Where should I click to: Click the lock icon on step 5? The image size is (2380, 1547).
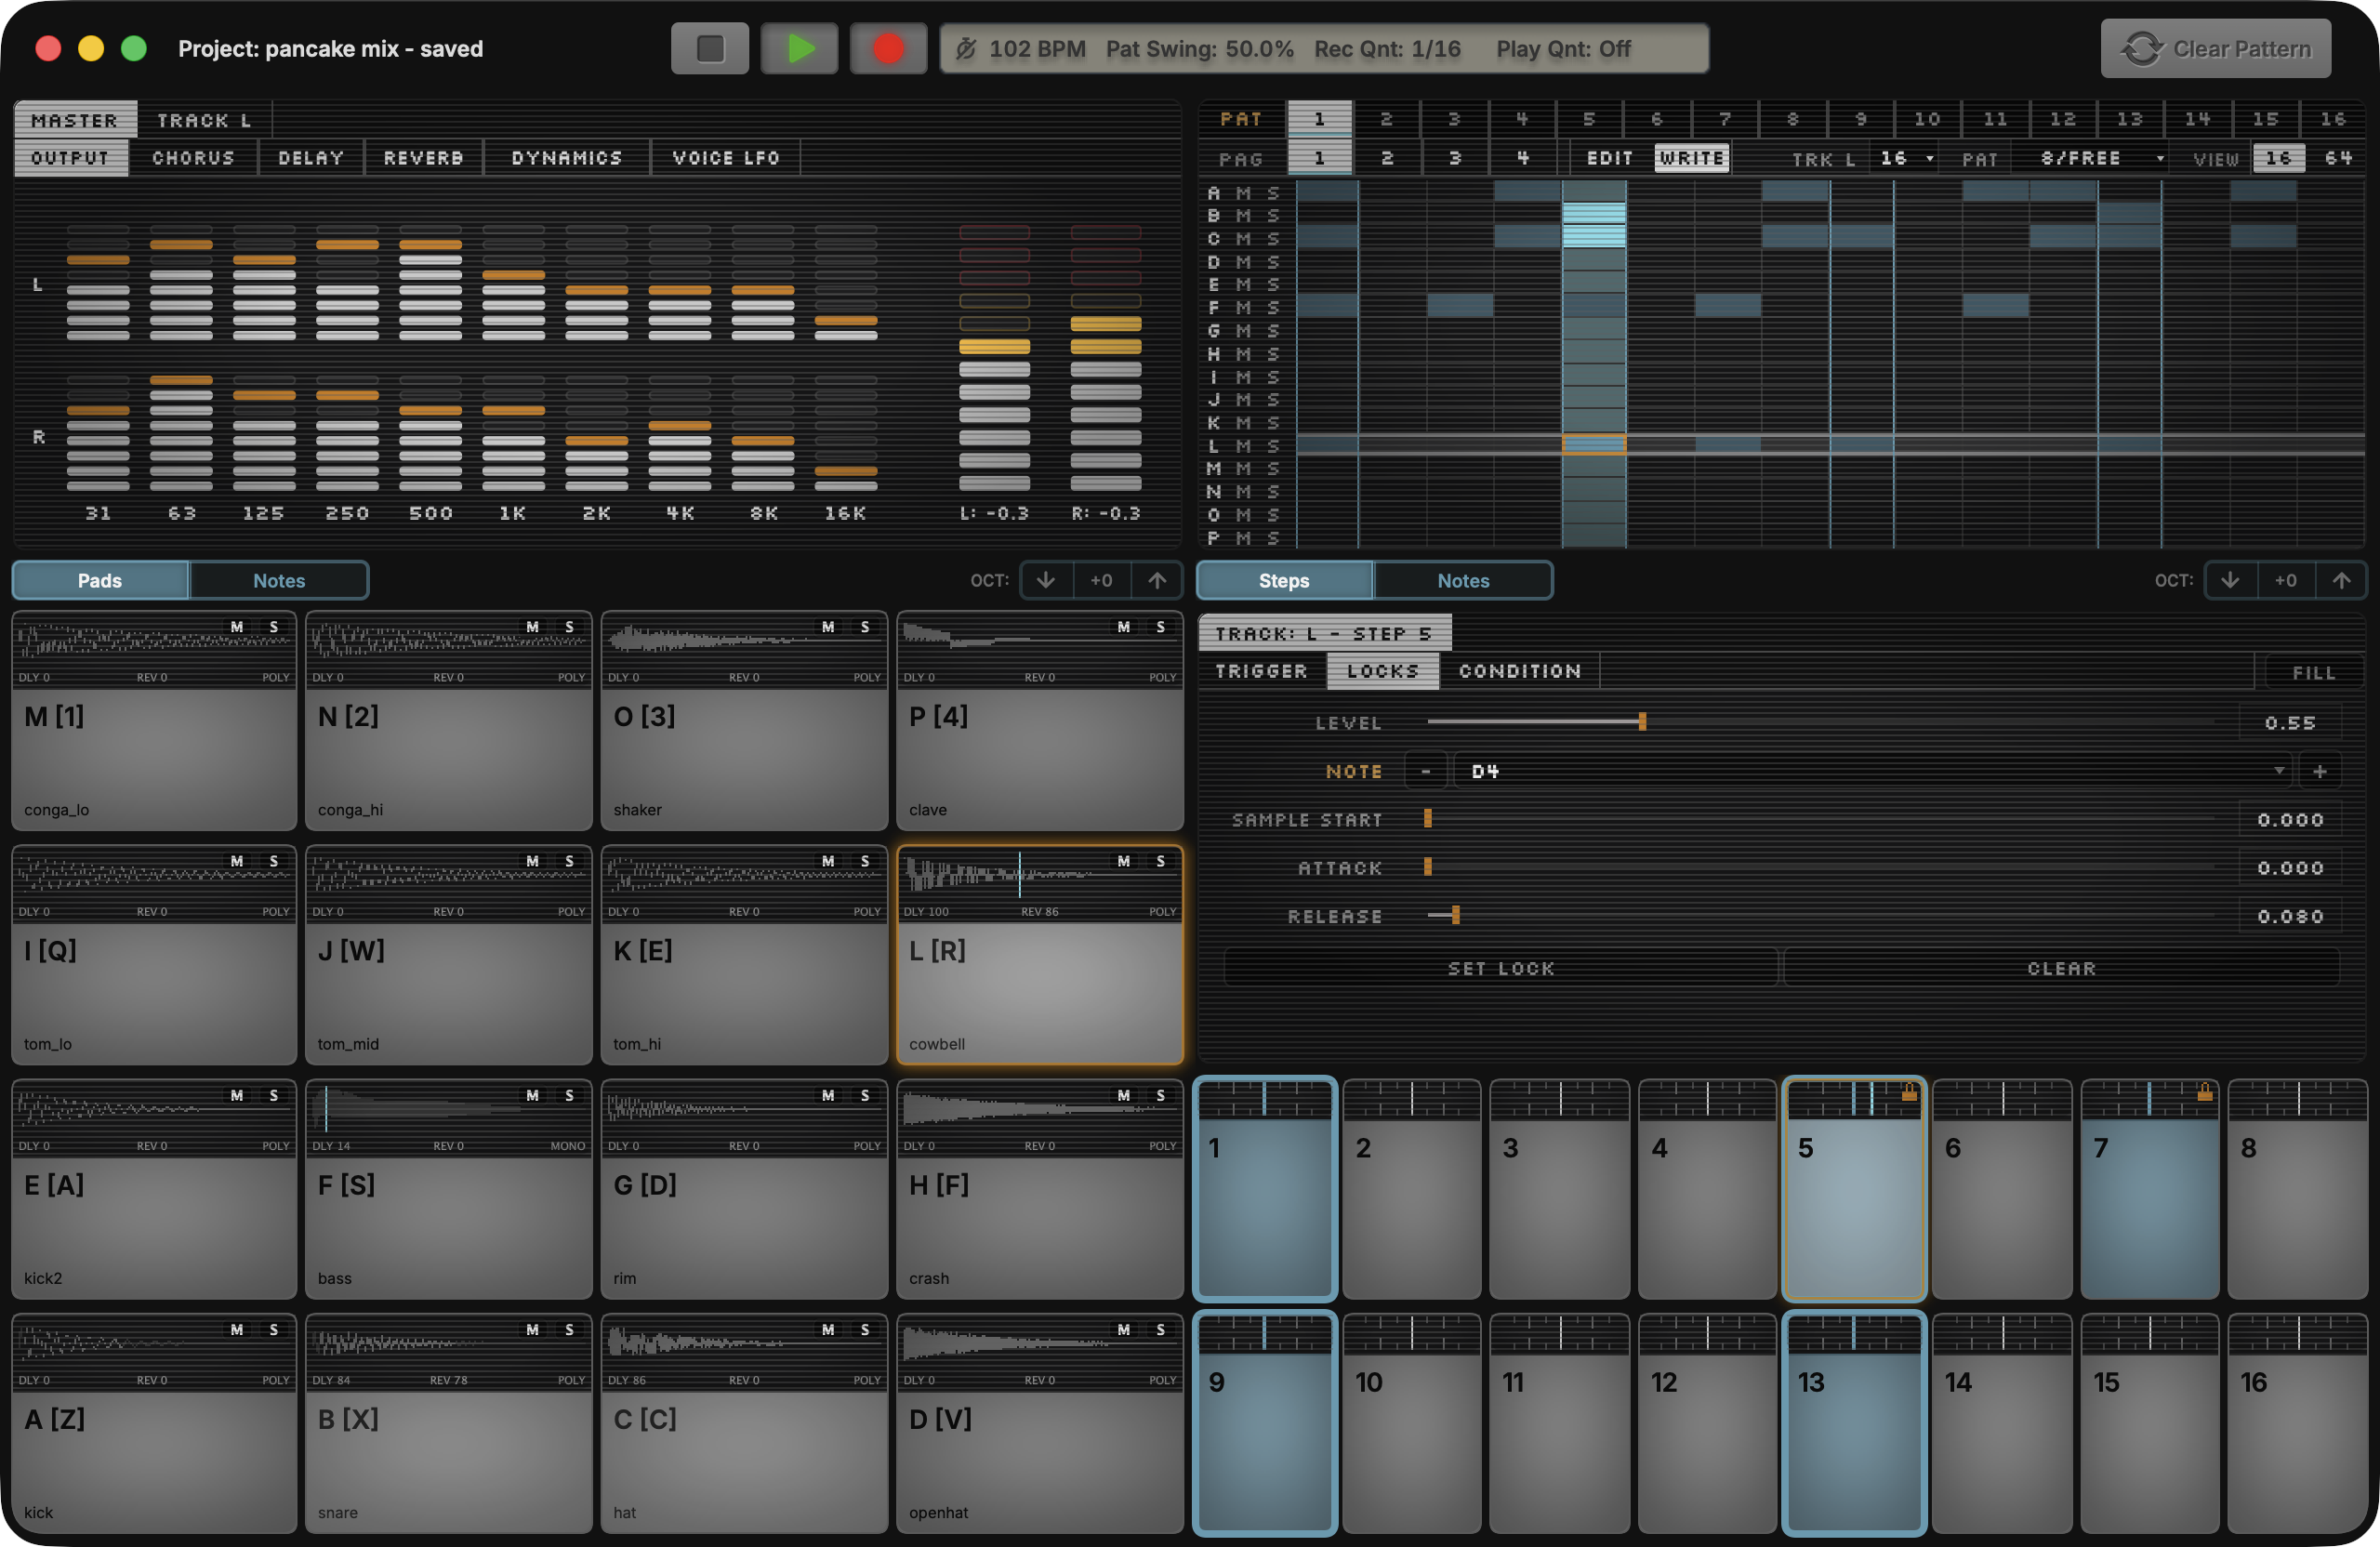pos(1909,1093)
